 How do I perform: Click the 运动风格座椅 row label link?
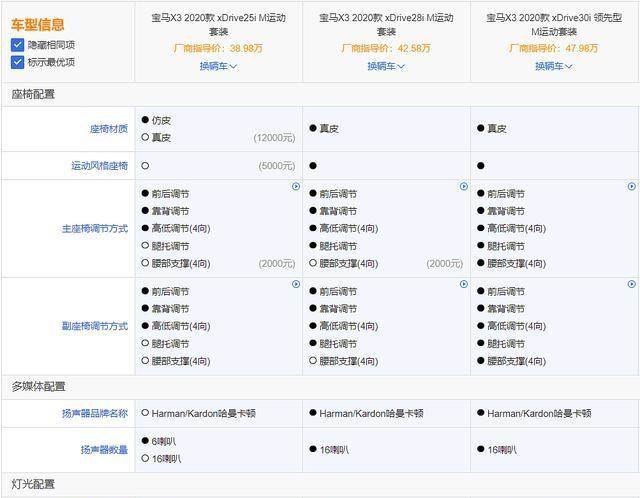100,166
